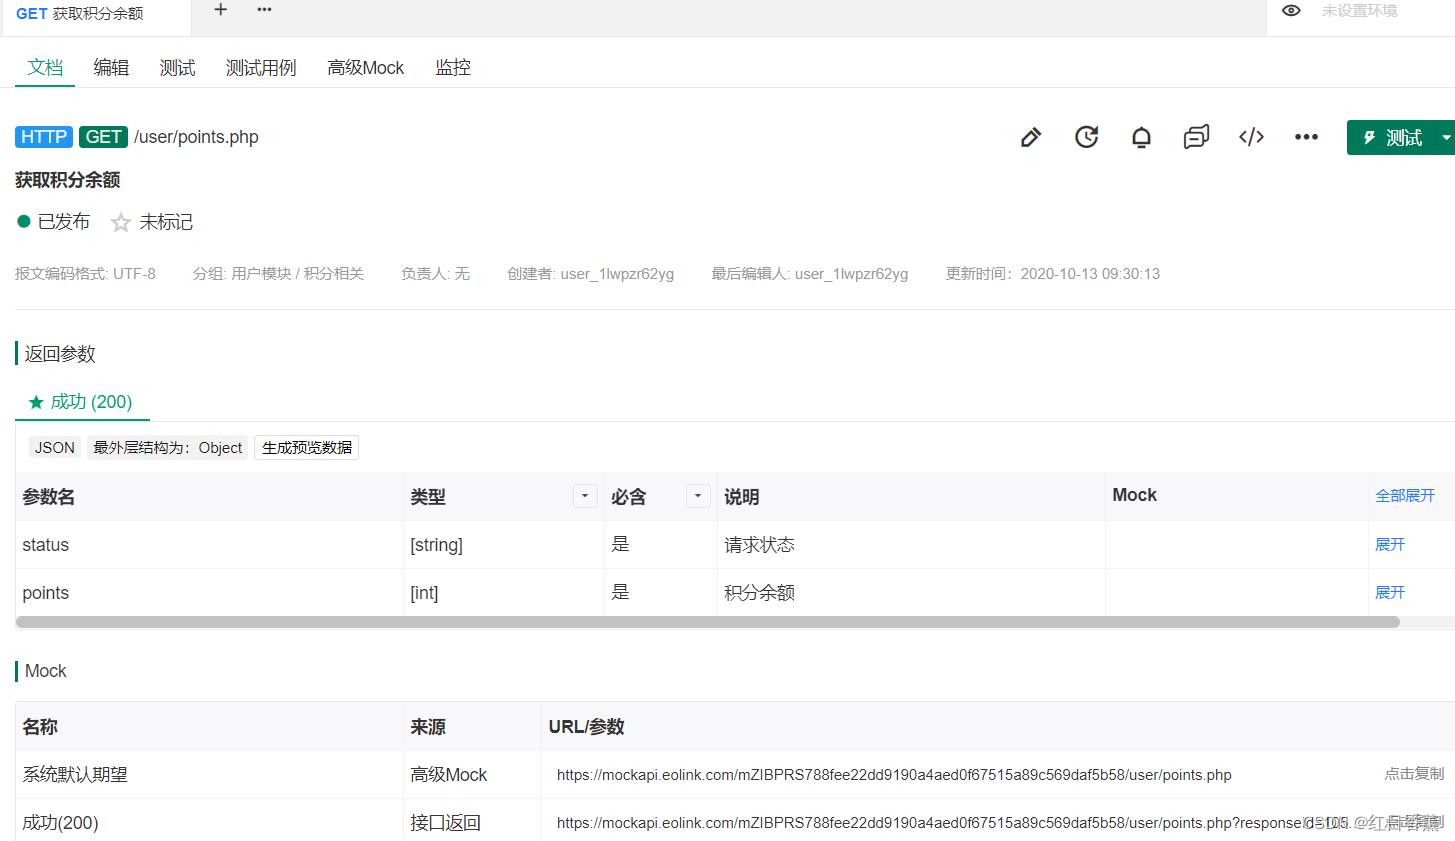Viewport: 1455px width, 841px height.
Task: Switch to the 测试 tab
Action: tap(177, 67)
